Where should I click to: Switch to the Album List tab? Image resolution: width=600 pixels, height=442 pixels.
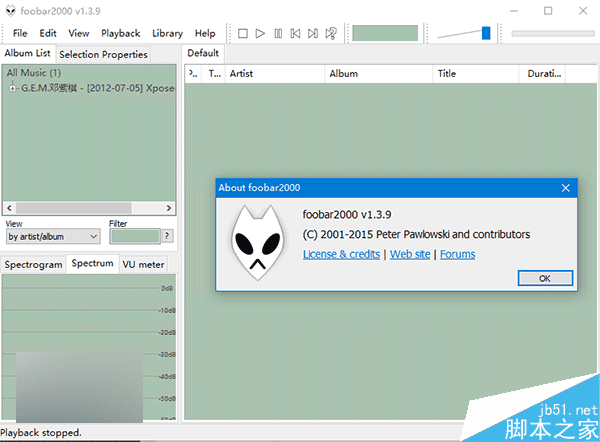tap(28, 53)
